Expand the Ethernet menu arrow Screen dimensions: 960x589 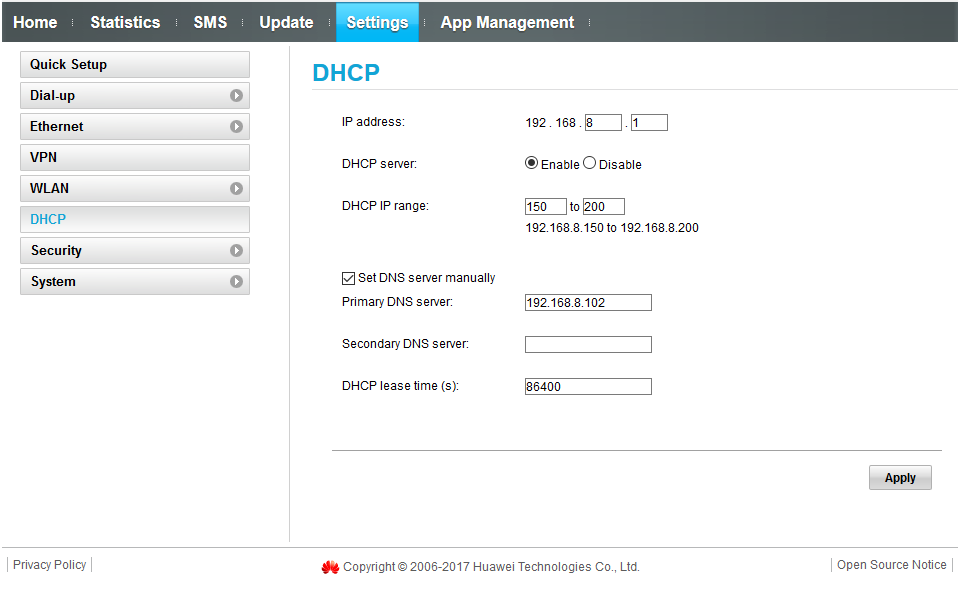click(x=236, y=127)
